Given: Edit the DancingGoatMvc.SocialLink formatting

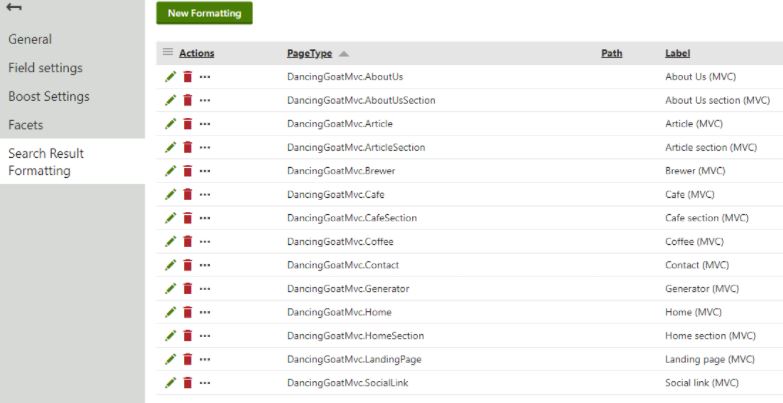Looking at the screenshot, I should point(171,383).
